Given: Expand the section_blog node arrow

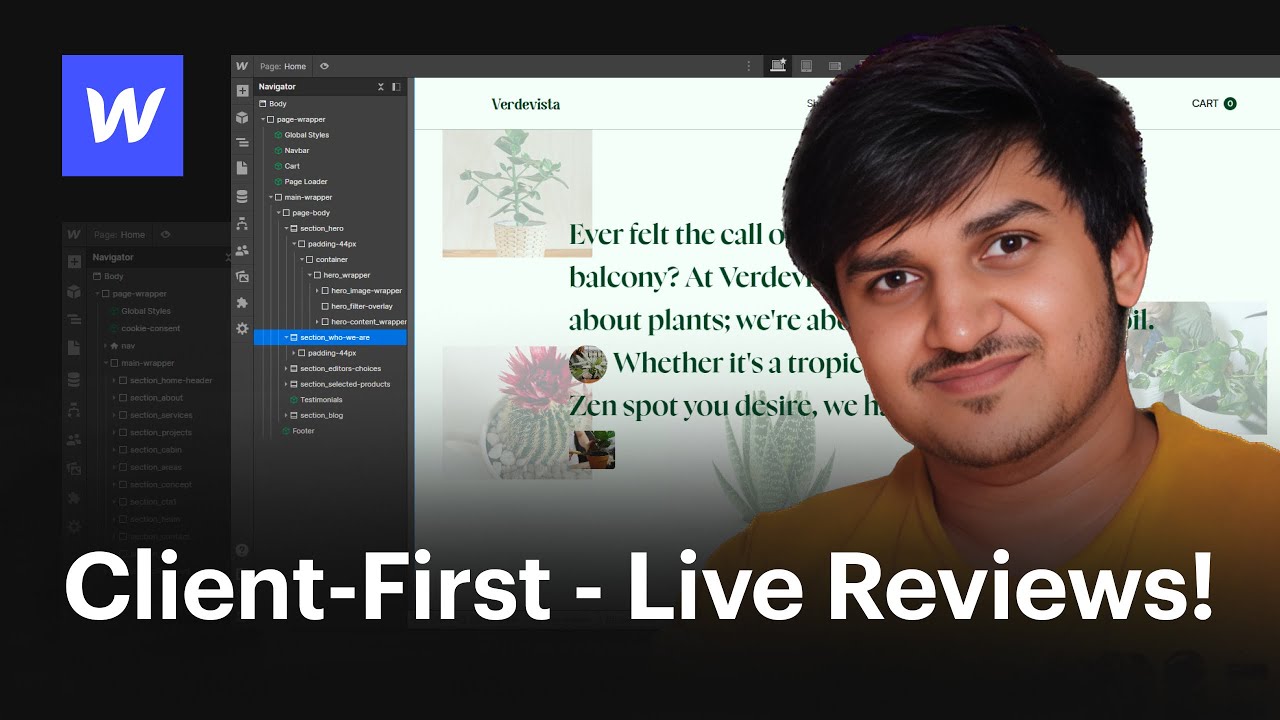Looking at the screenshot, I should pyautogui.click(x=286, y=415).
